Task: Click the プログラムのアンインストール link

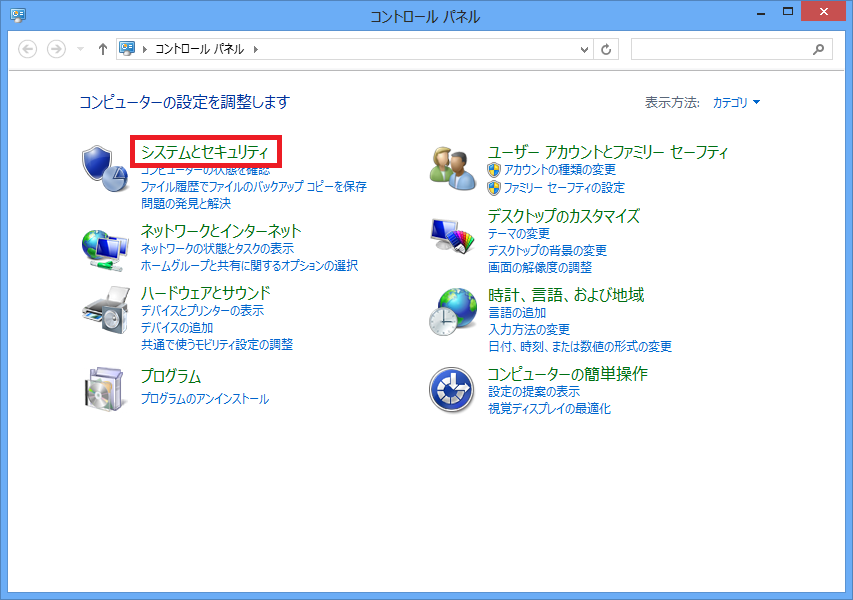Action: click(204, 399)
